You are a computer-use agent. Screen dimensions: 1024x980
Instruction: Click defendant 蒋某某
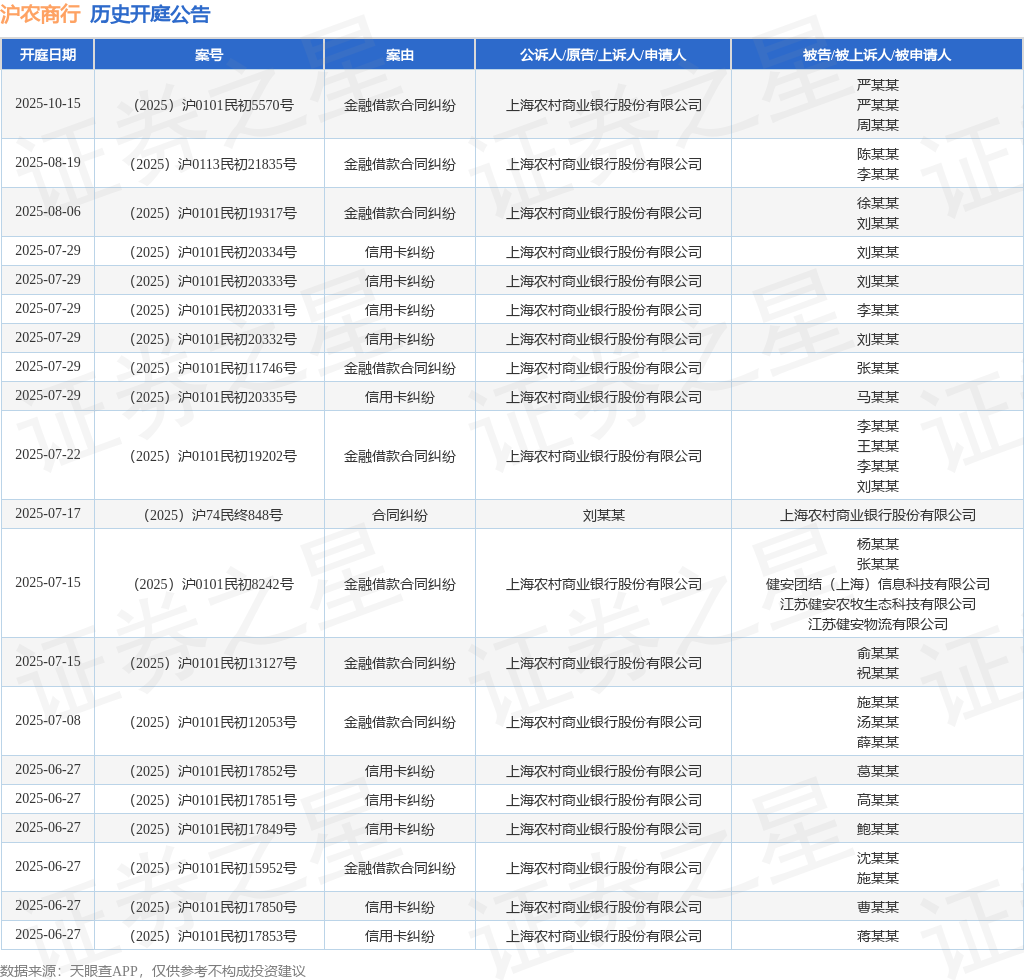pos(878,936)
